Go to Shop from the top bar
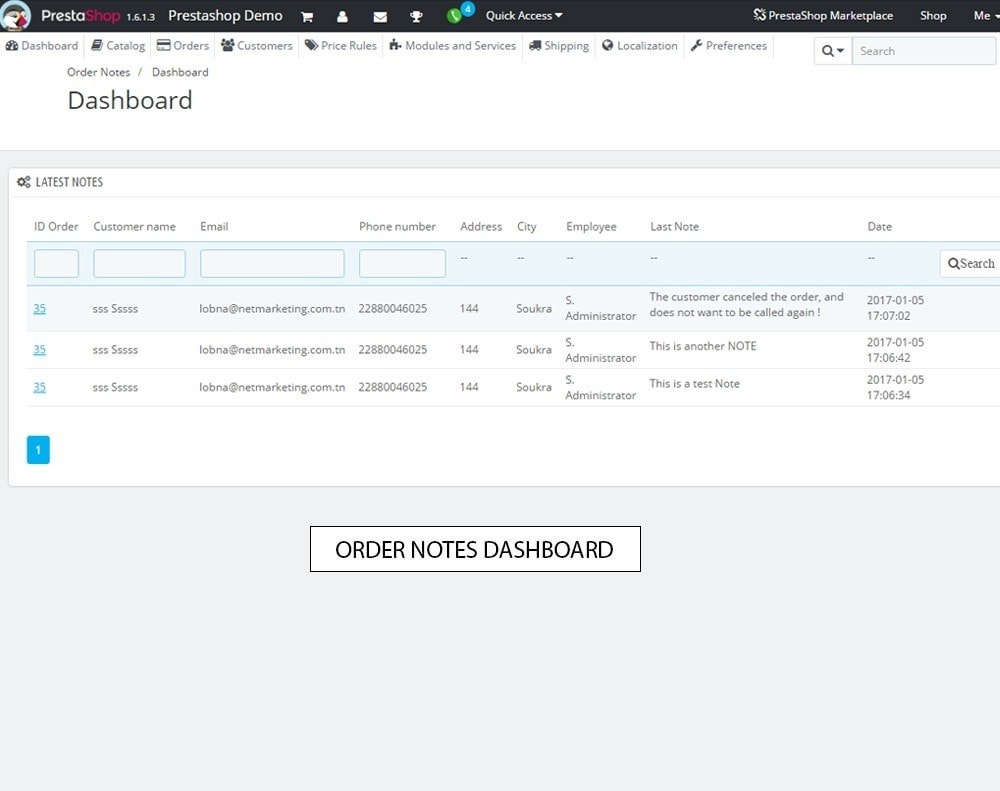This screenshot has height=791, width=1000. tap(933, 15)
